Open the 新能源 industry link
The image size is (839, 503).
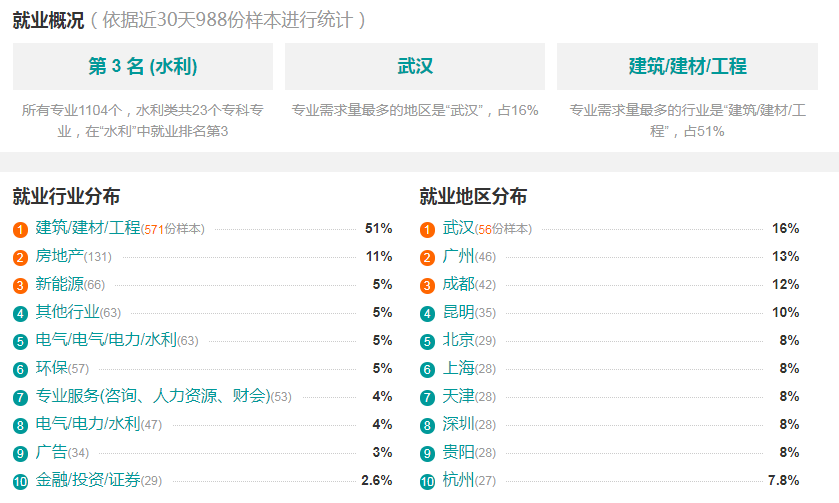[x=59, y=284]
